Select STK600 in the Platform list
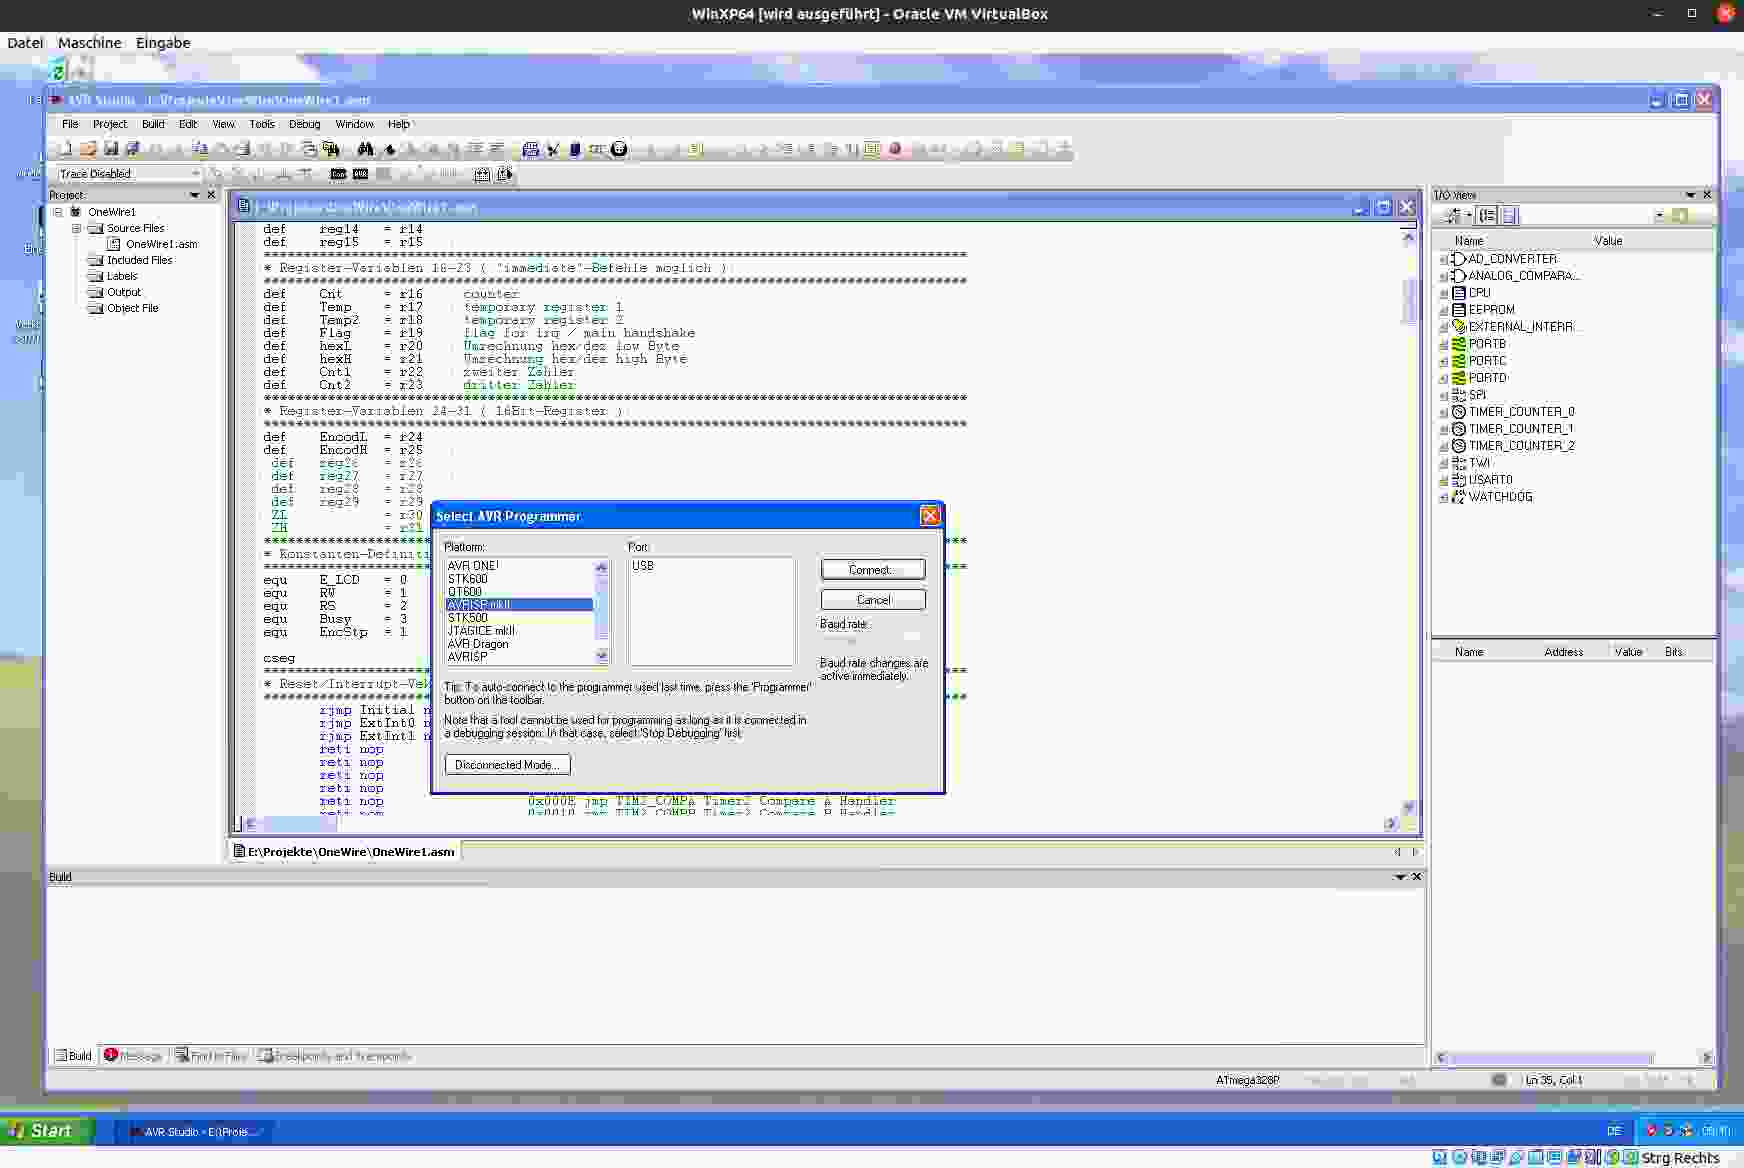 click(468, 579)
